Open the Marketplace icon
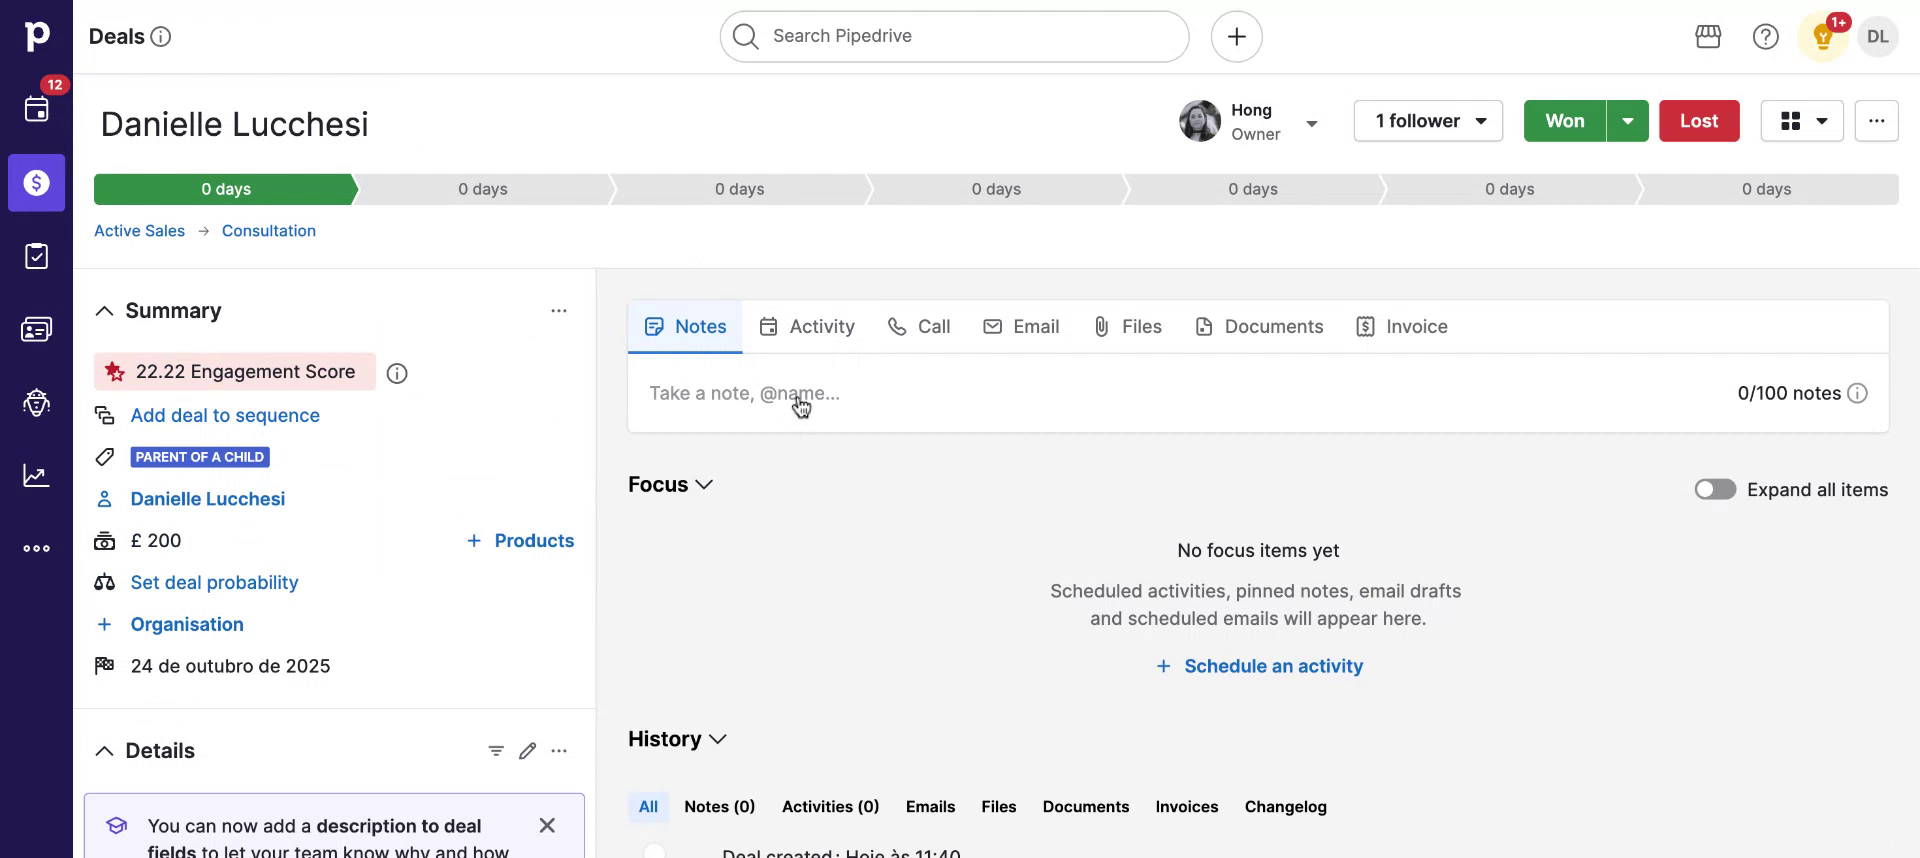The height and width of the screenshot is (858, 1920). coord(1708,37)
